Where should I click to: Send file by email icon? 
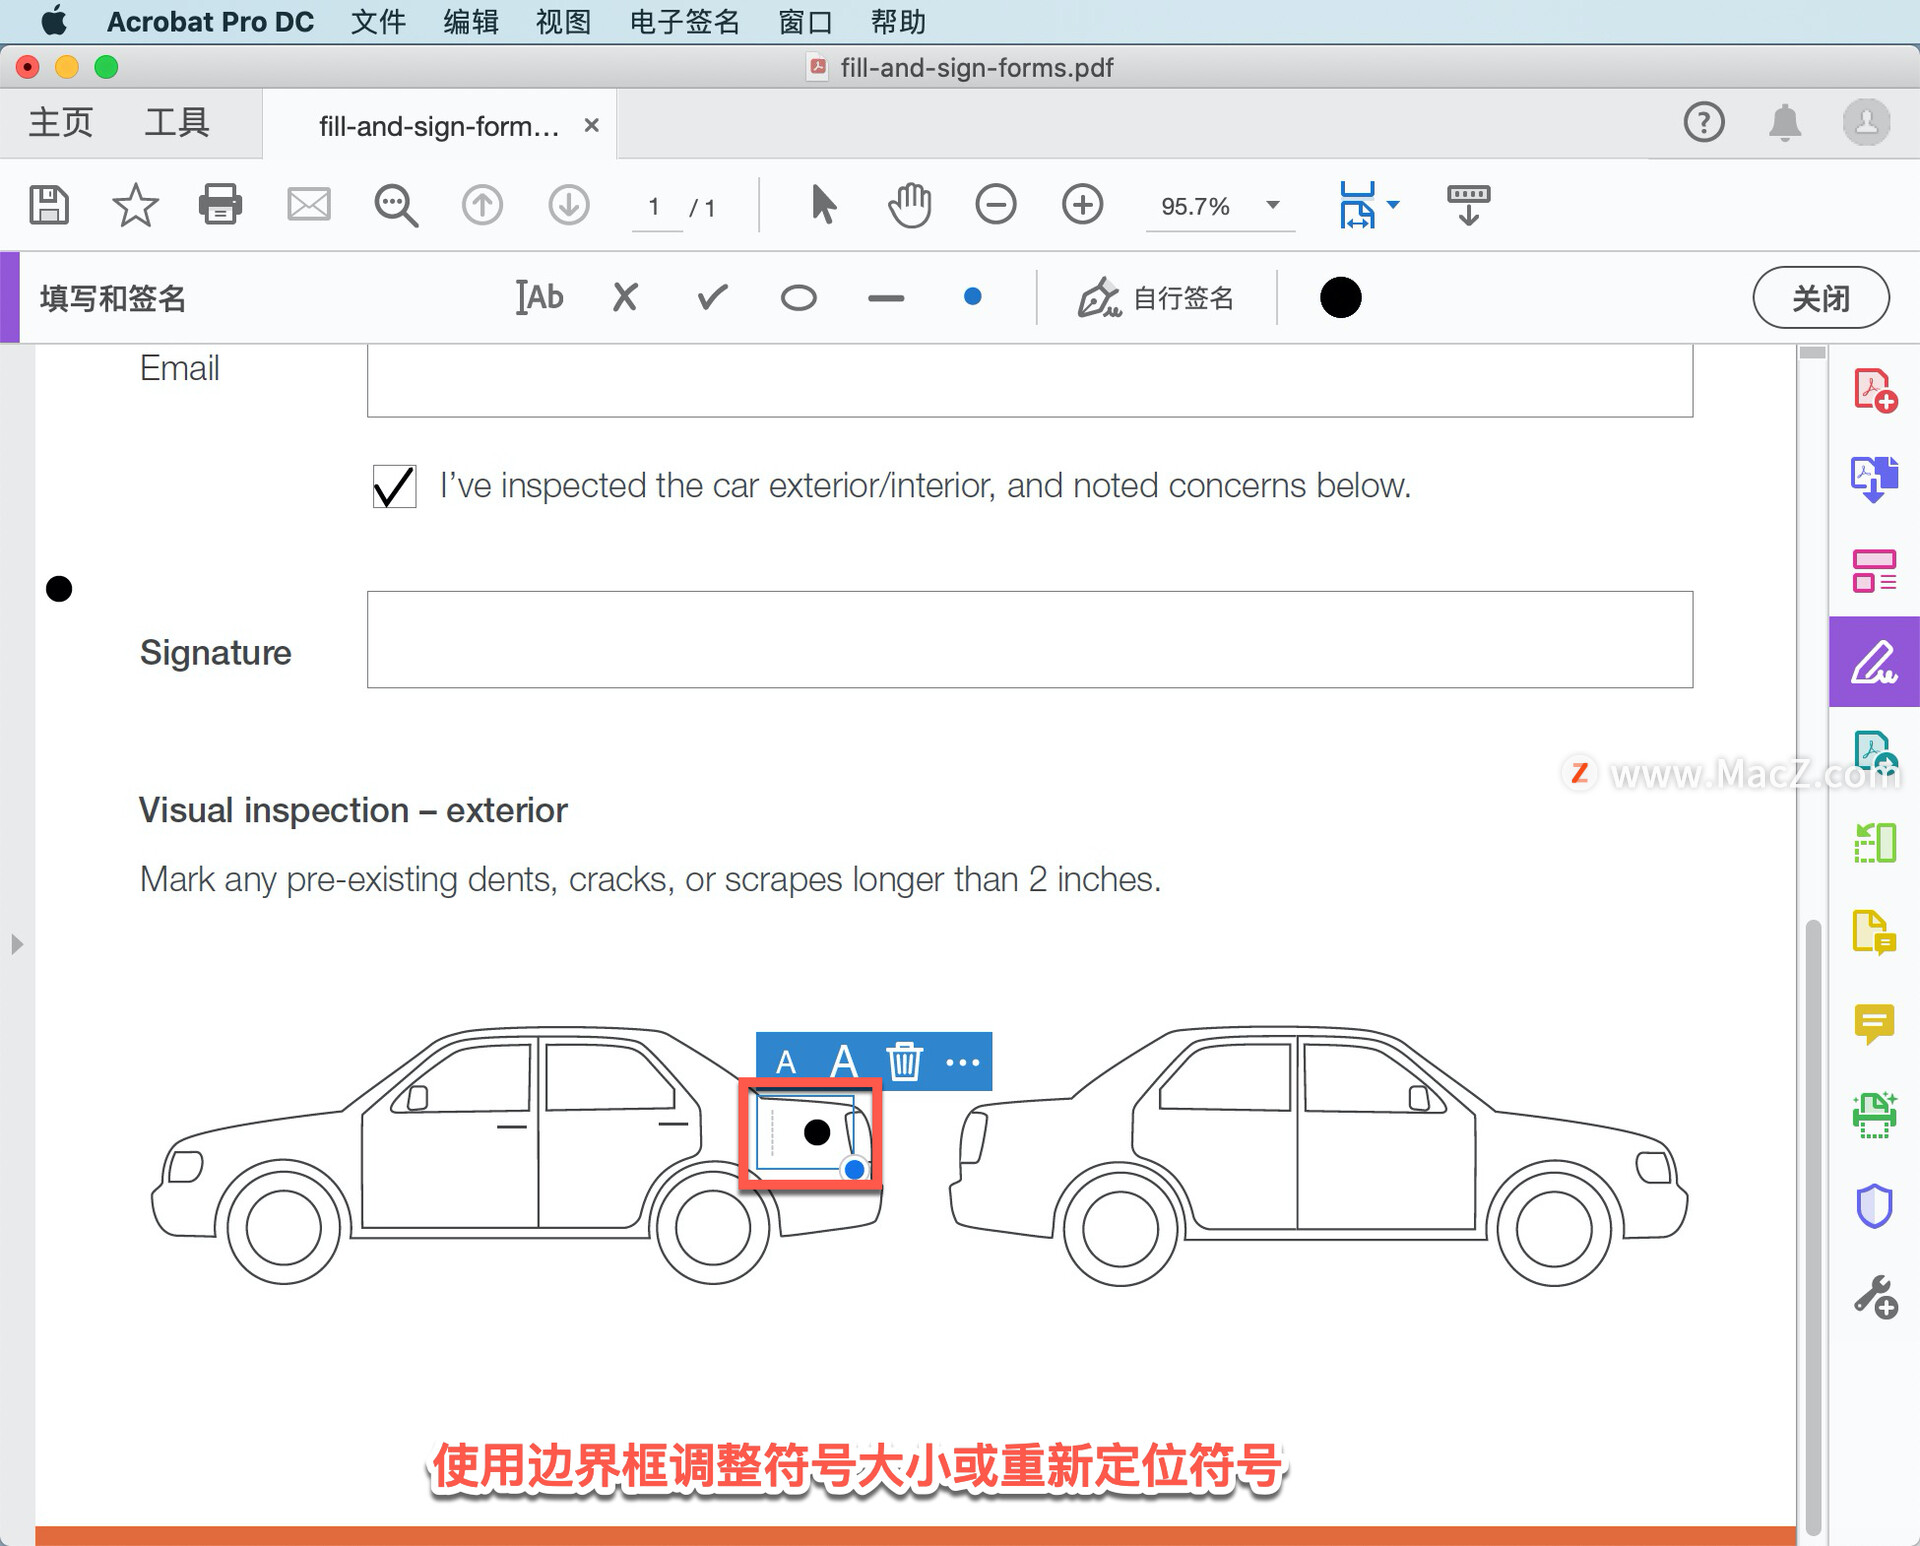(308, 206)
